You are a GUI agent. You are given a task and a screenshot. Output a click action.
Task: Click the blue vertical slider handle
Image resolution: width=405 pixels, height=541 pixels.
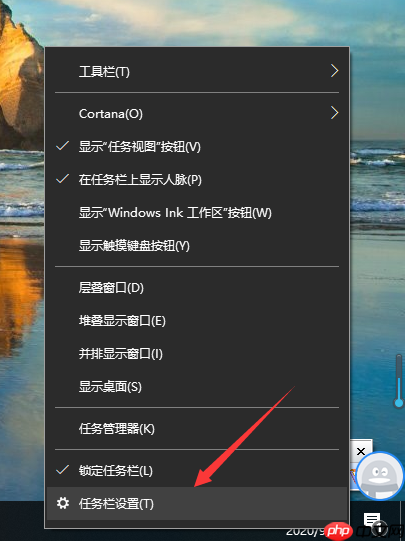(399, 403)
